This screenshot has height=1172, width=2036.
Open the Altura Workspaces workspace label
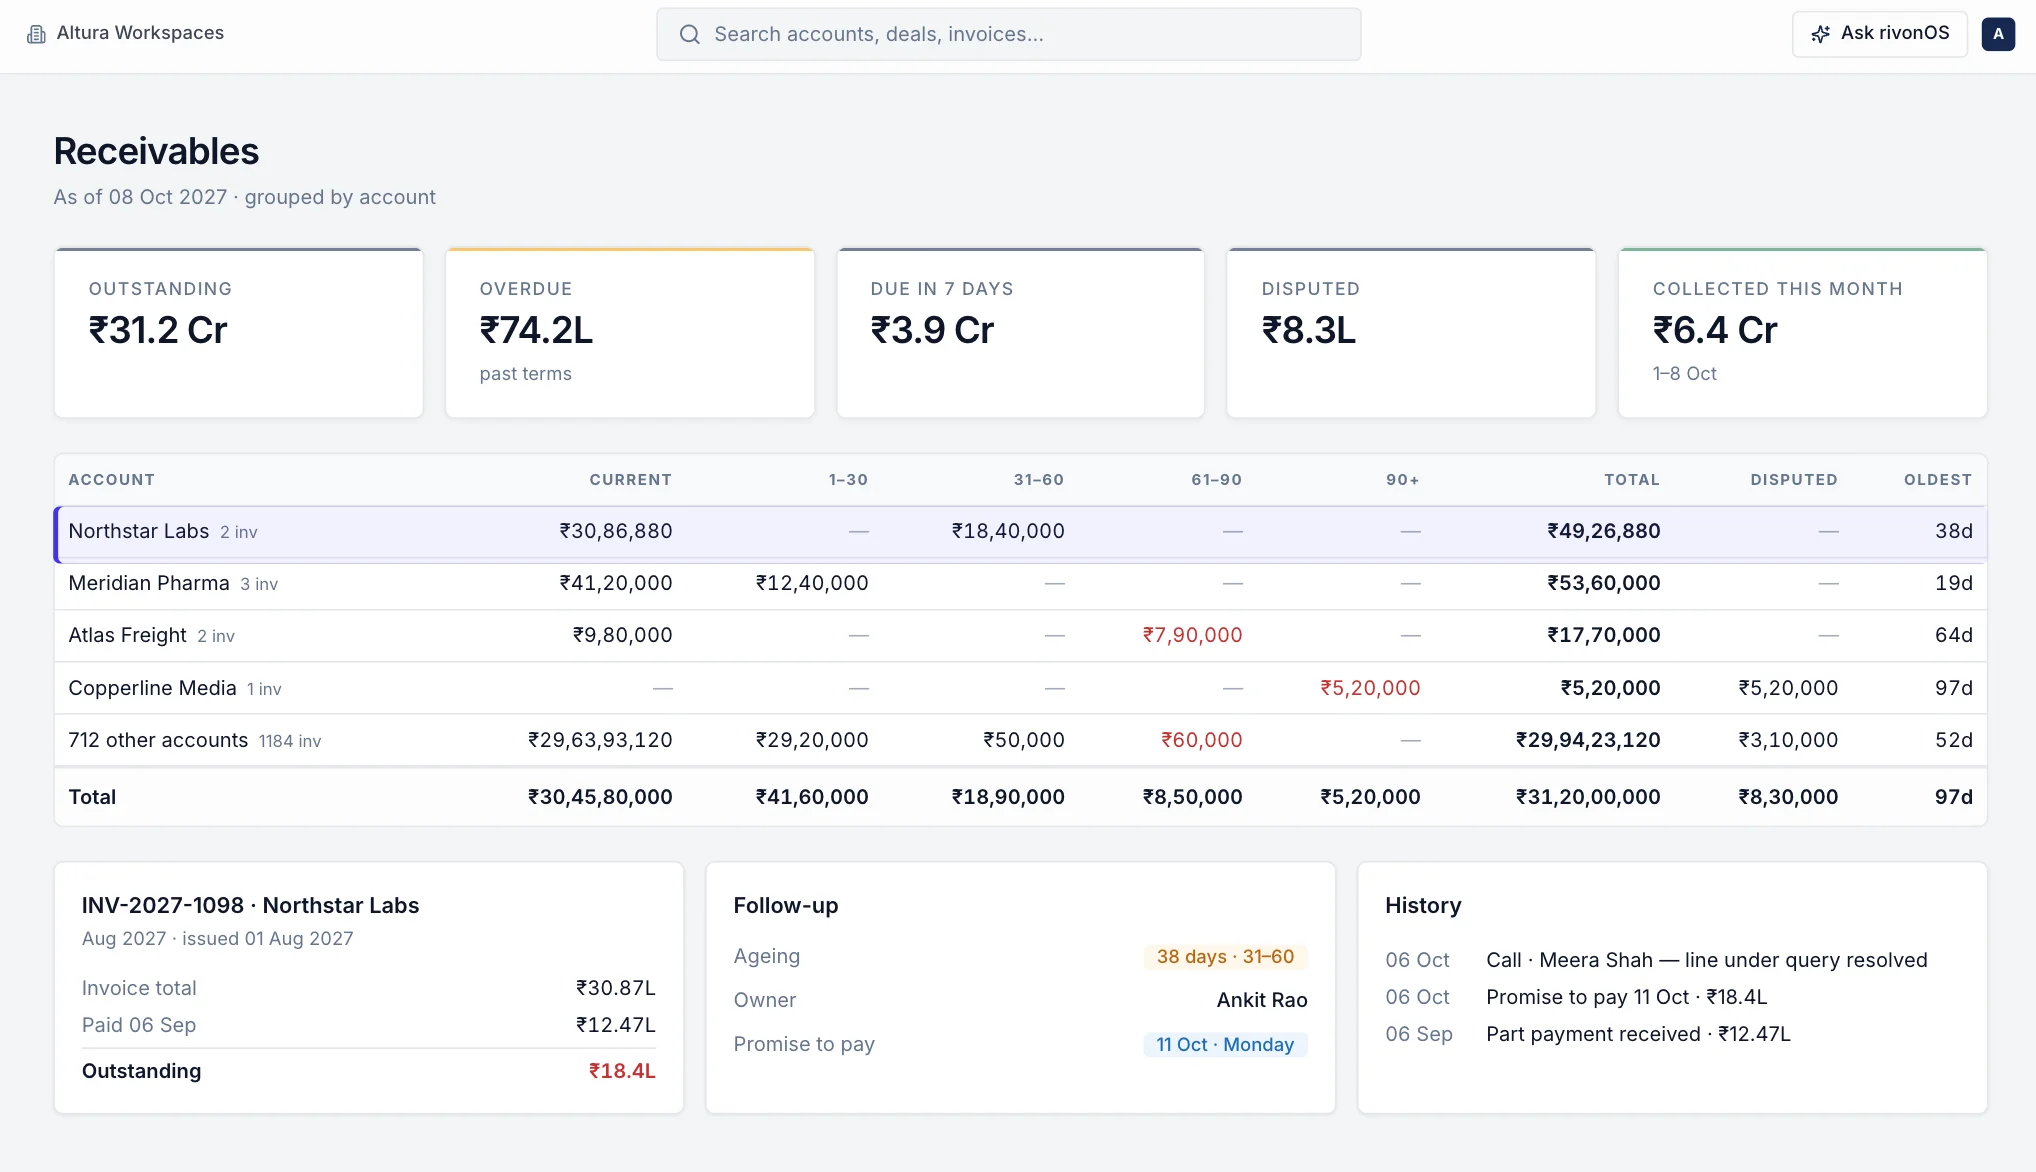click(x=140, y=33)
